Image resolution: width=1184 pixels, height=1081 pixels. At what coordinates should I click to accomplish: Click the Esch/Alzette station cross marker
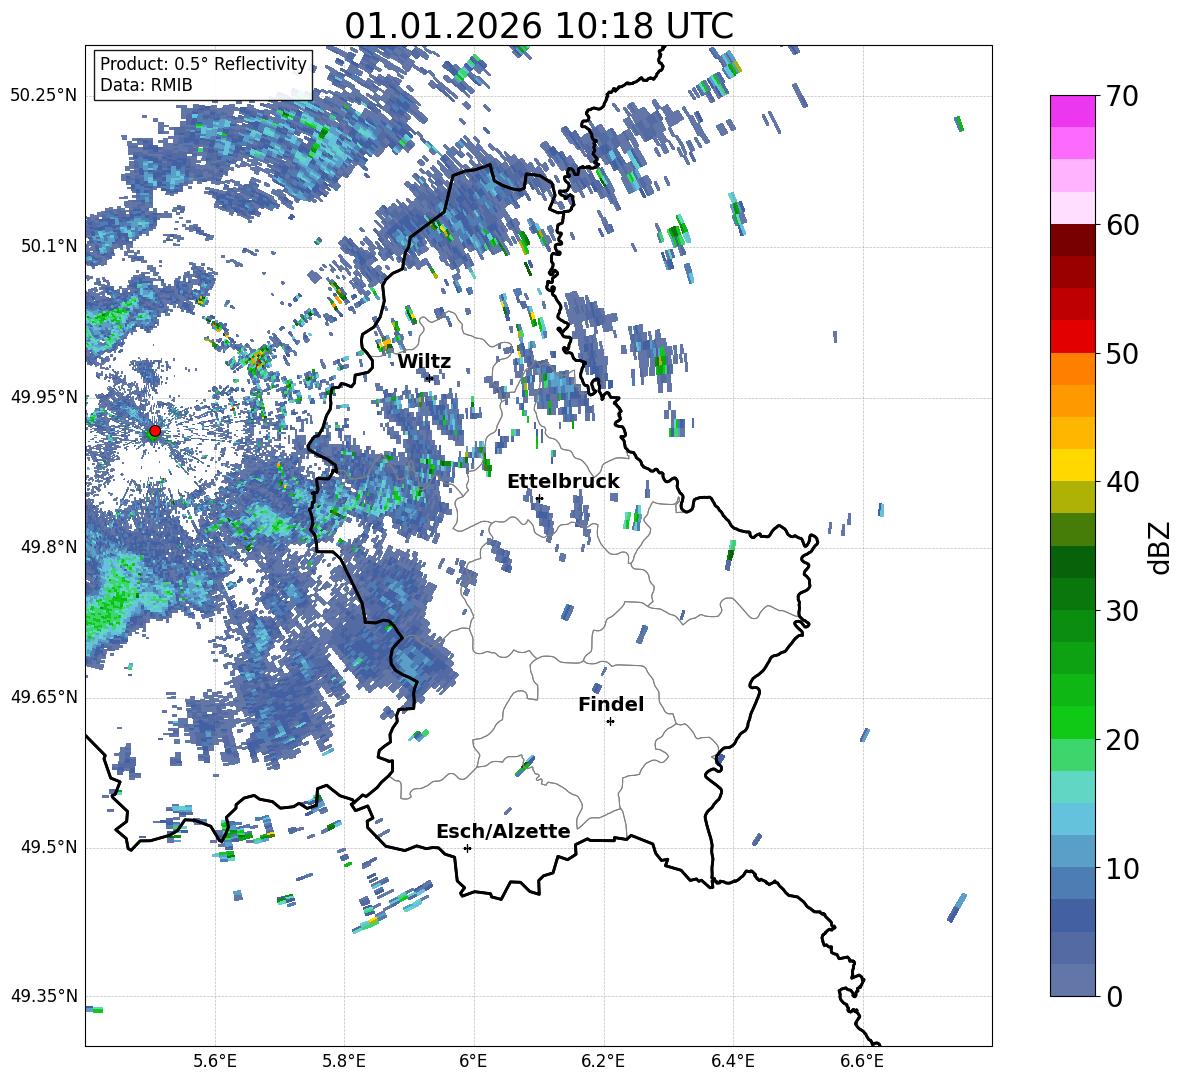pyautogui.click(x=467, y=848)
